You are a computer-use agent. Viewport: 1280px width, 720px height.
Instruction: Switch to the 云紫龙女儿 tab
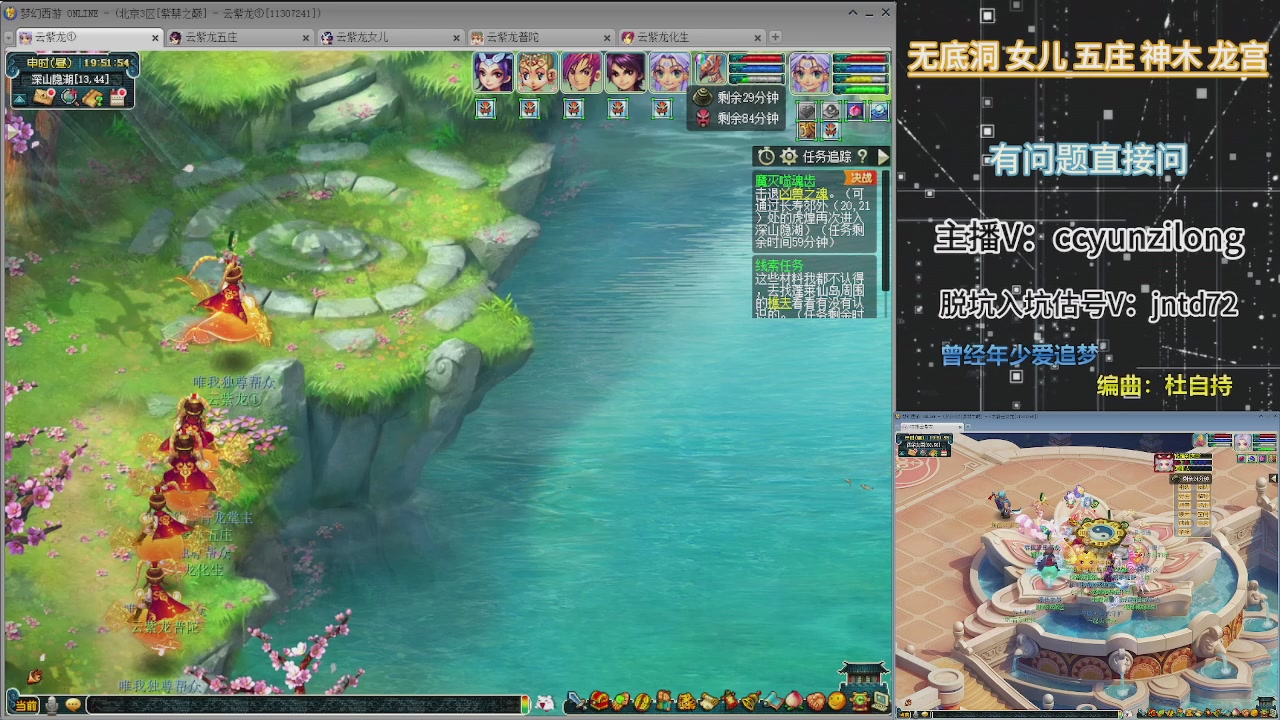tap(389, 37)
